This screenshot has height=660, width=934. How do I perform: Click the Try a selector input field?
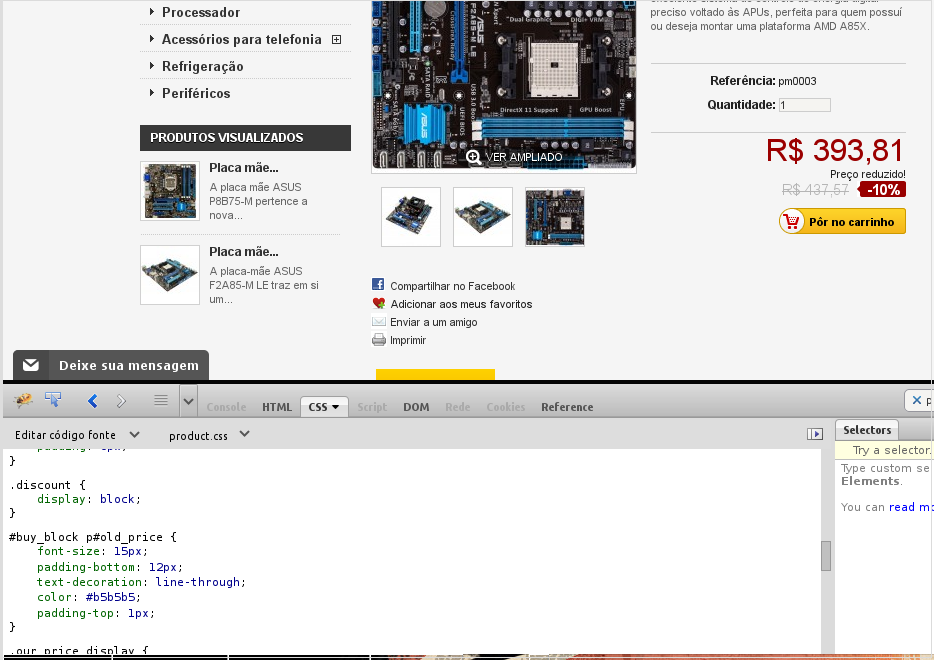[885, 450]
